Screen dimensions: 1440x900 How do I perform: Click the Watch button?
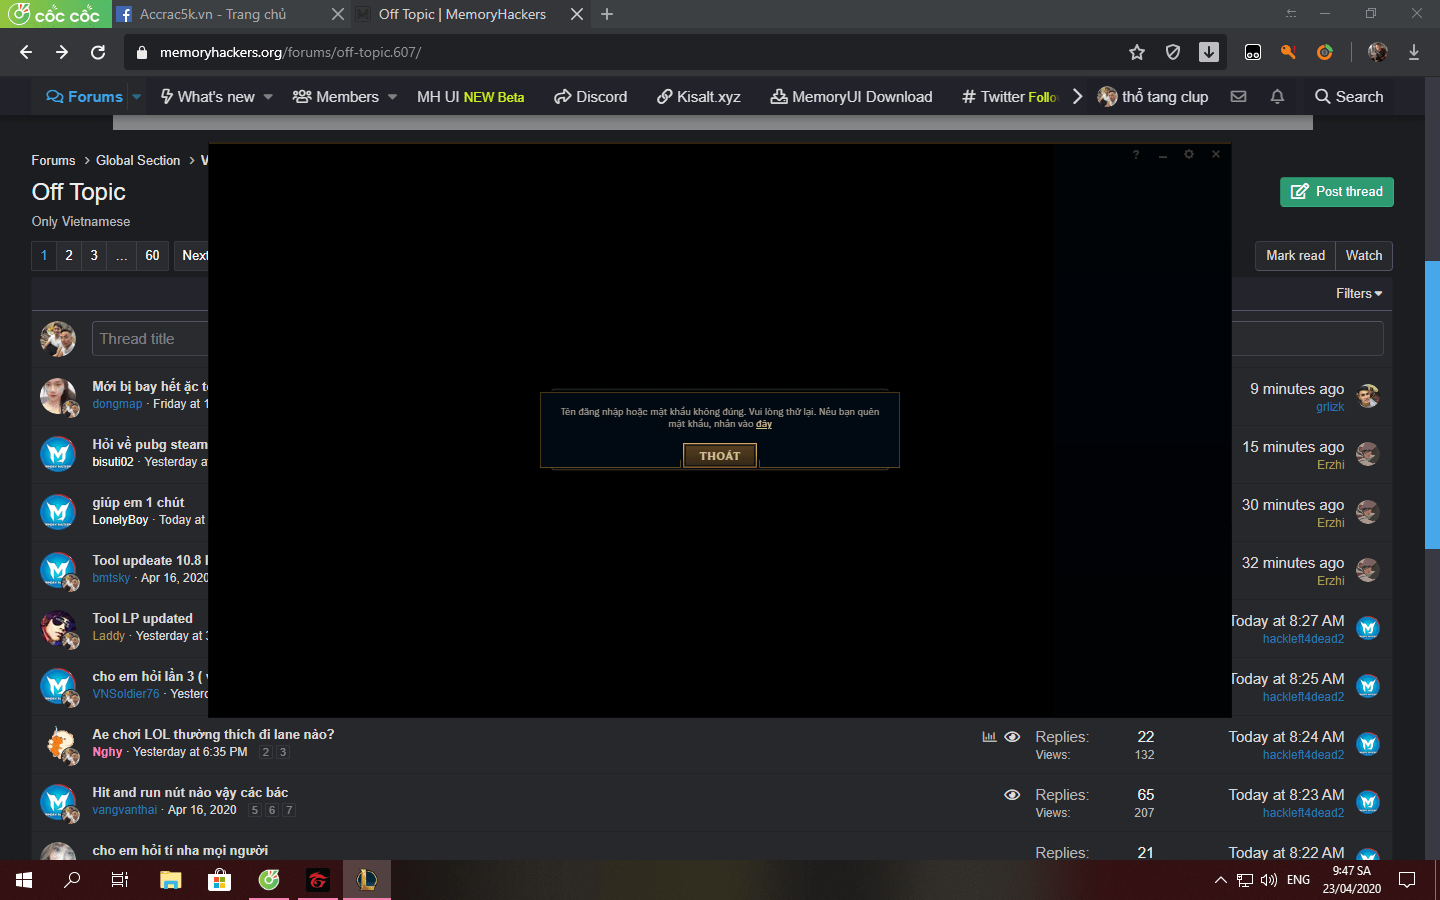pos(1364,256)
